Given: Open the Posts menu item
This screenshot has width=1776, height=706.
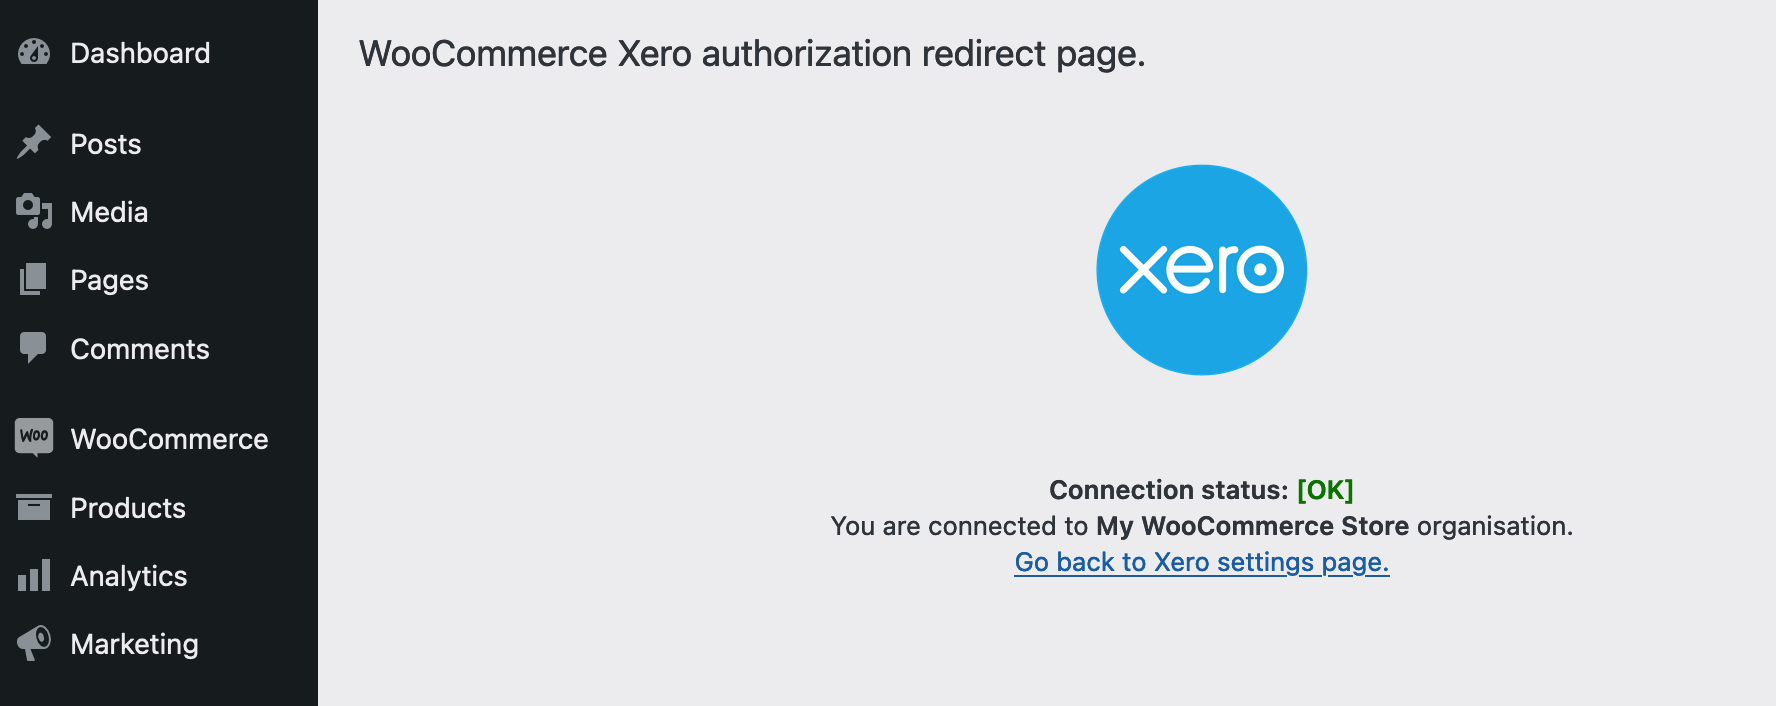Looking at the screenshot, I should [105, 143].
